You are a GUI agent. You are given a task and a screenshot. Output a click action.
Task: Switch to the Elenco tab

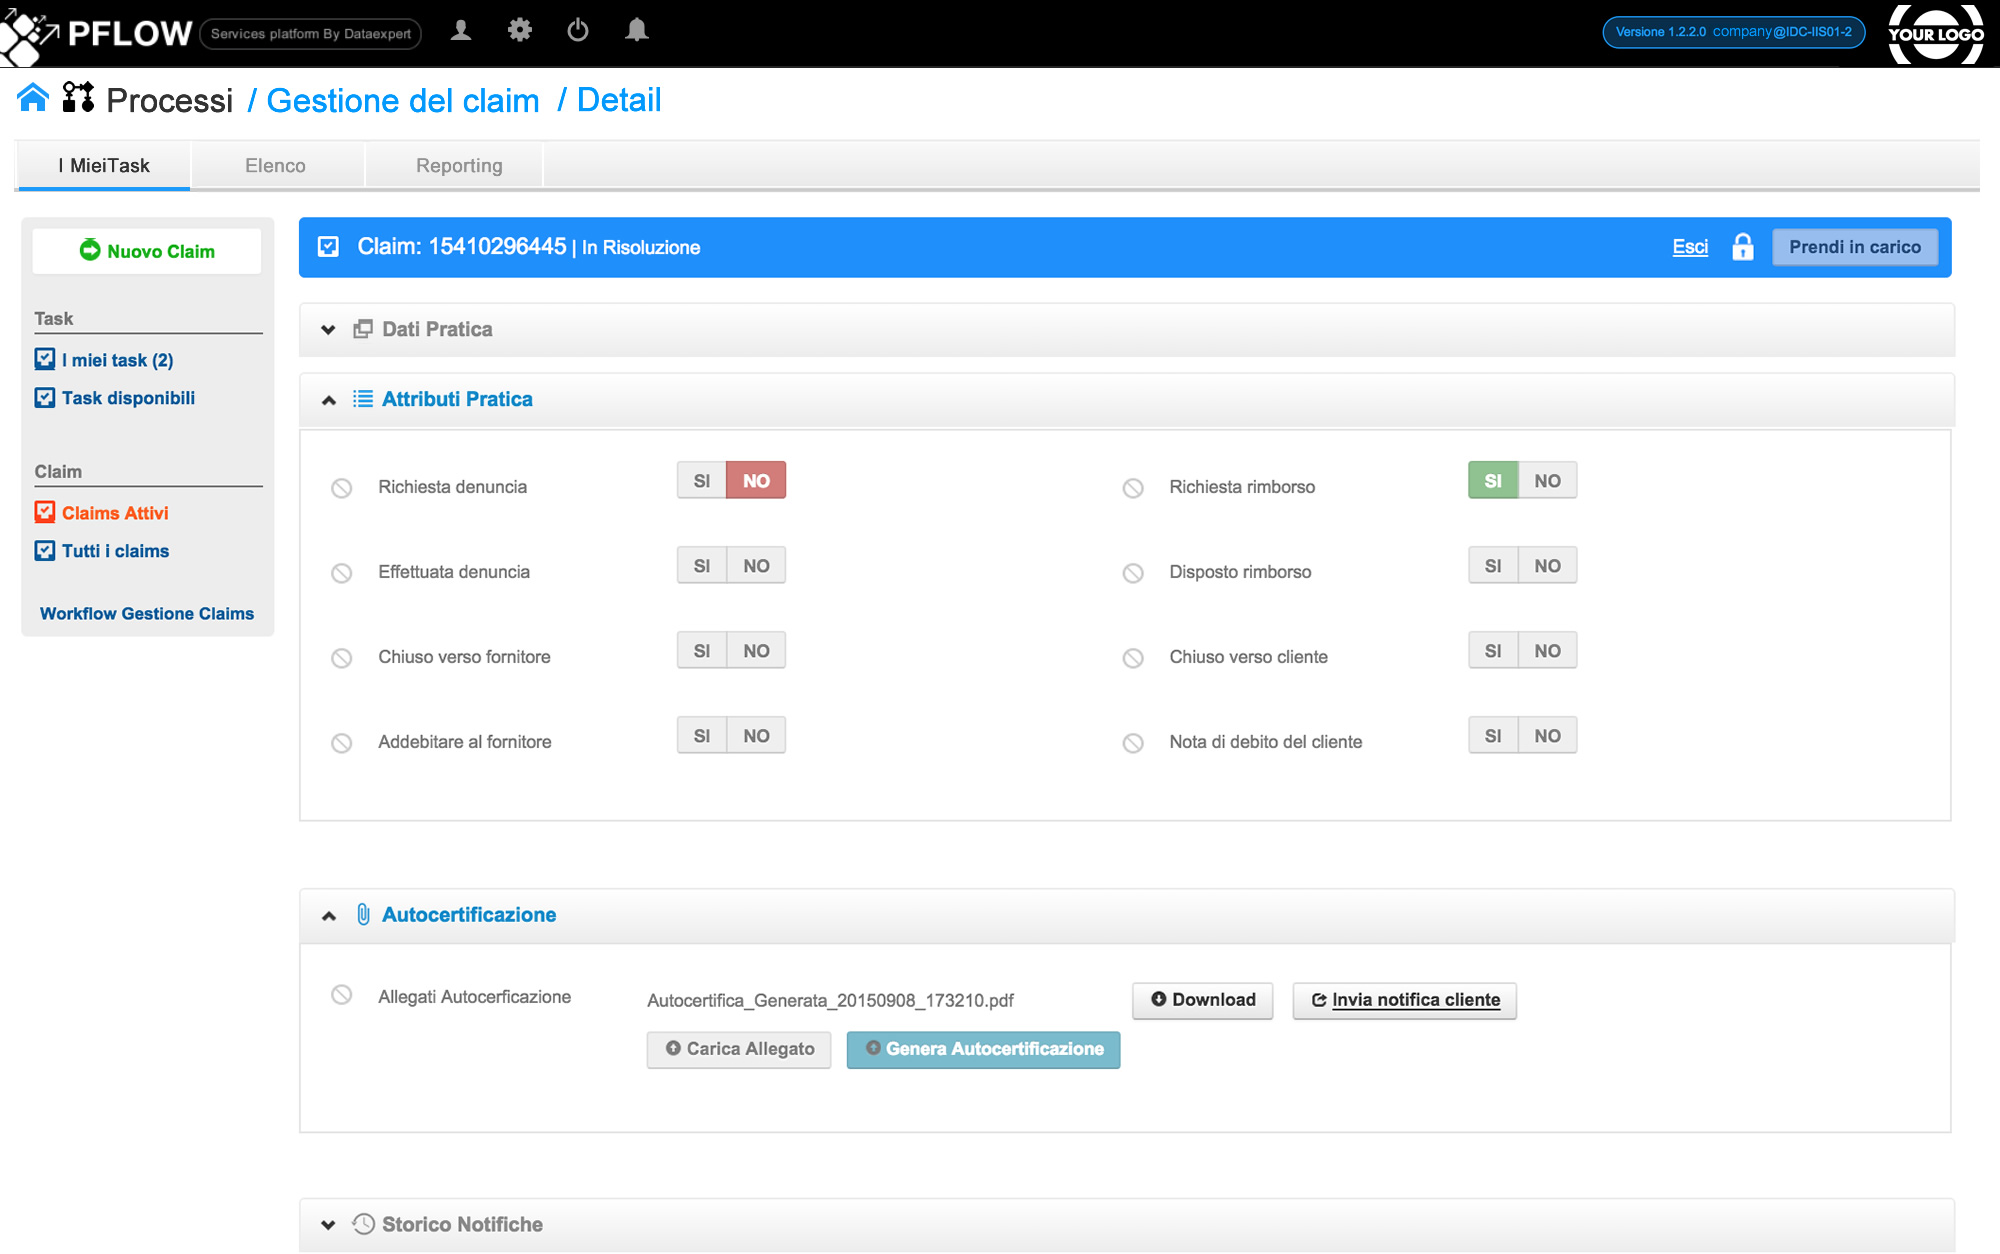click(275, 166)
